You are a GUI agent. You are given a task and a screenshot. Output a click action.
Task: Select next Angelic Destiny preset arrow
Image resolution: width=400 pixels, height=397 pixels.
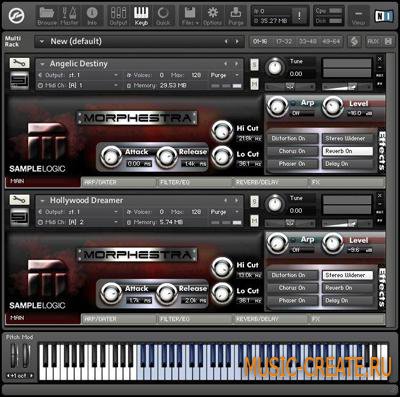[x=236, y=63]
